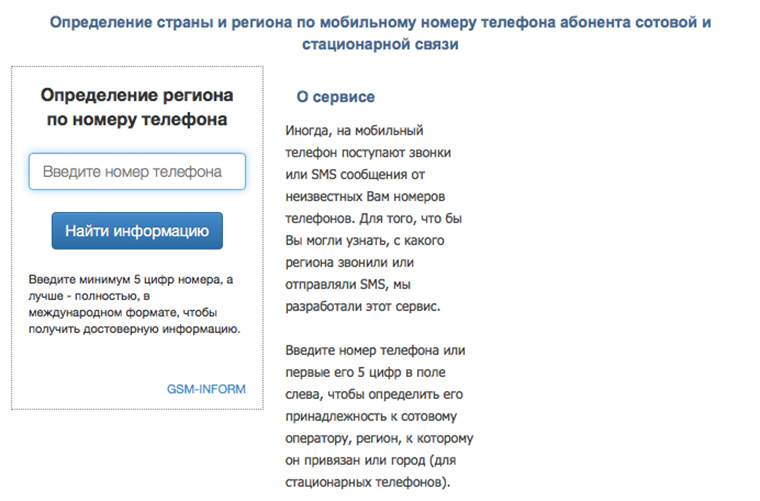
Task: Click the hint line 'международном формате, чтобы'
Action: tap(123, 313)
